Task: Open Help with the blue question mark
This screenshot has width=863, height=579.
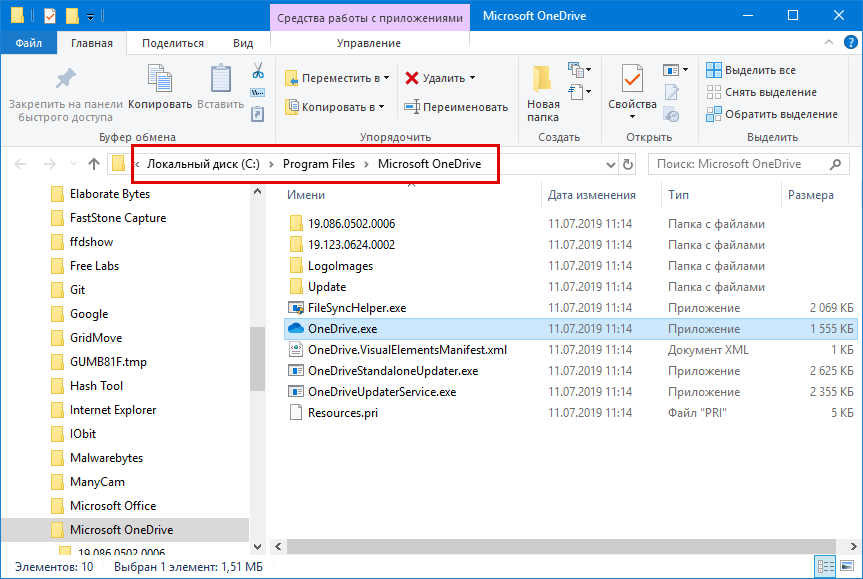Action: click(850, 42)
